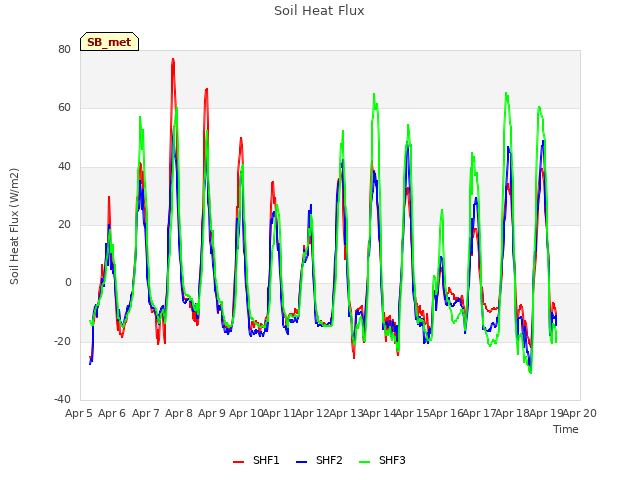Viewport: 640px width, 480px height.
Task: Click the Apr 9 x-axis tick label
Action: coord(212,413)
